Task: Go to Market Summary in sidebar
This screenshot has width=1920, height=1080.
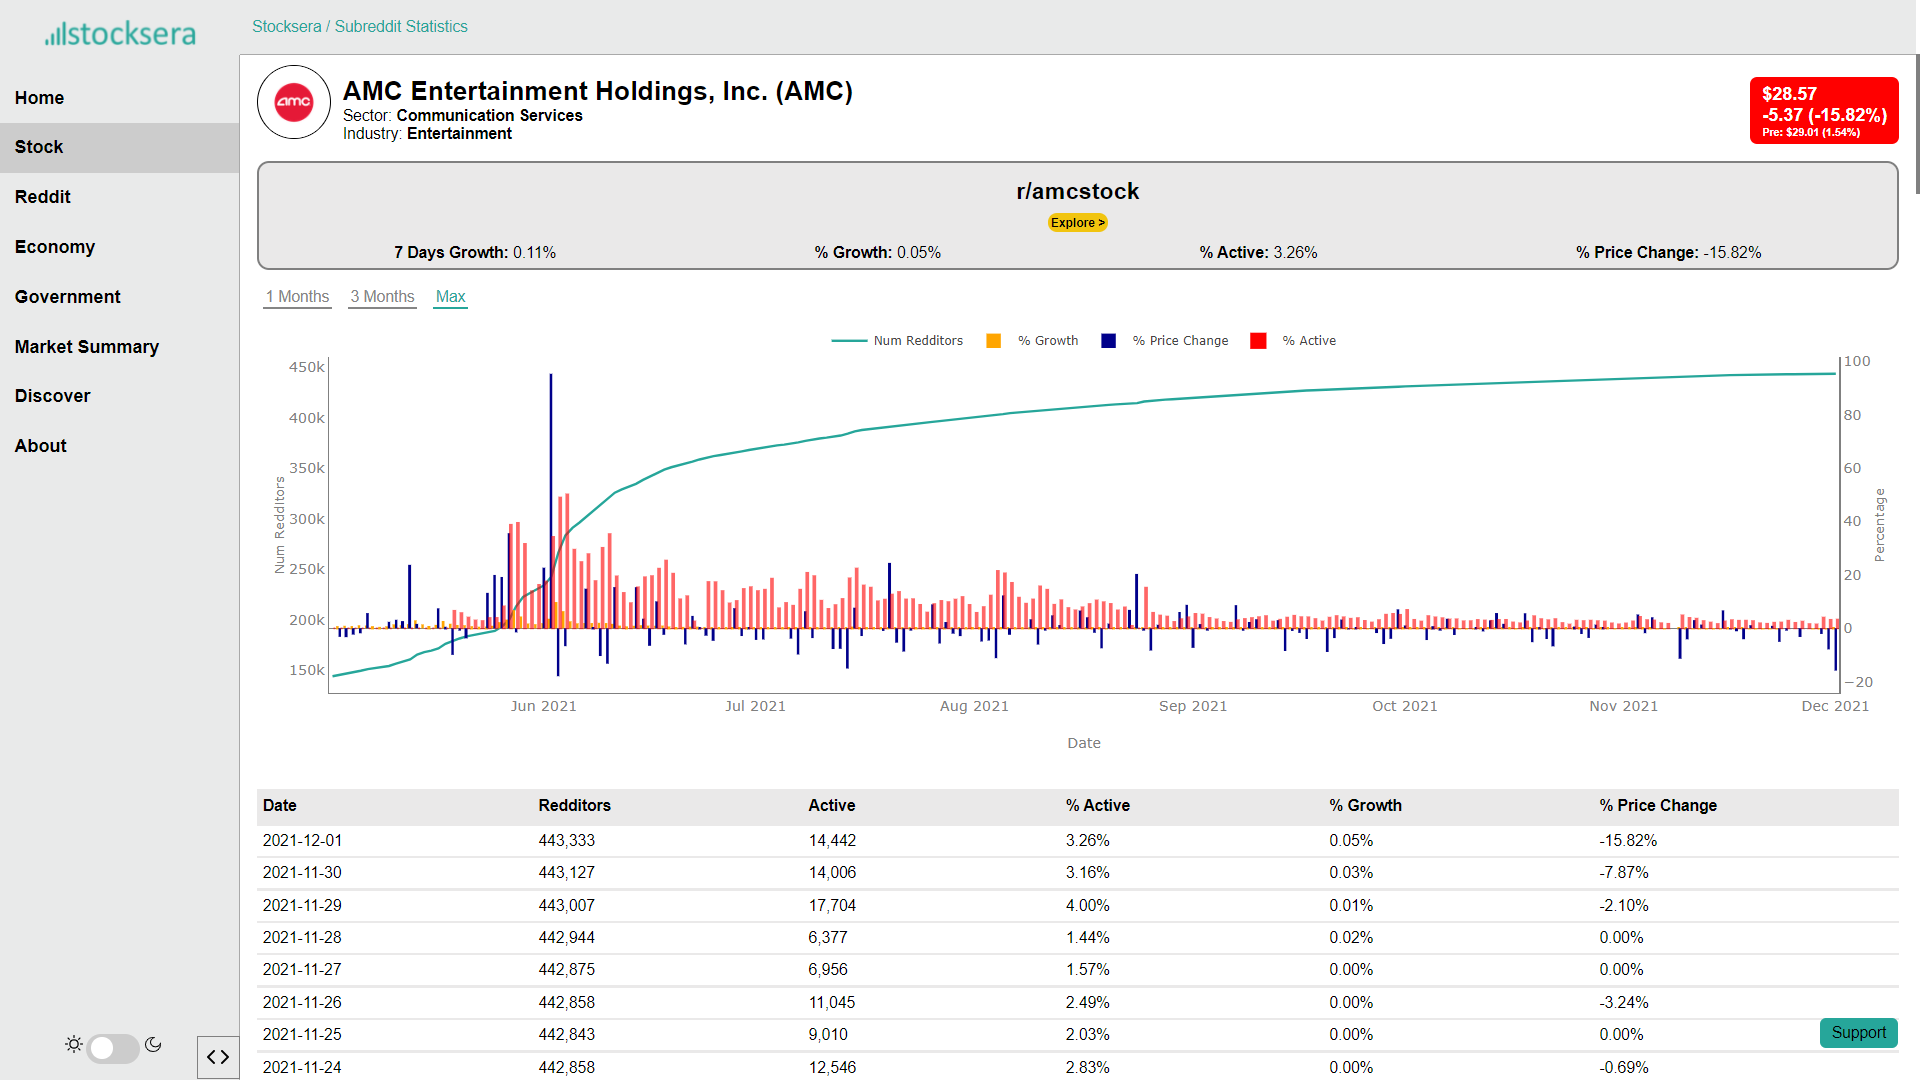Action: (x=87, y=347)
